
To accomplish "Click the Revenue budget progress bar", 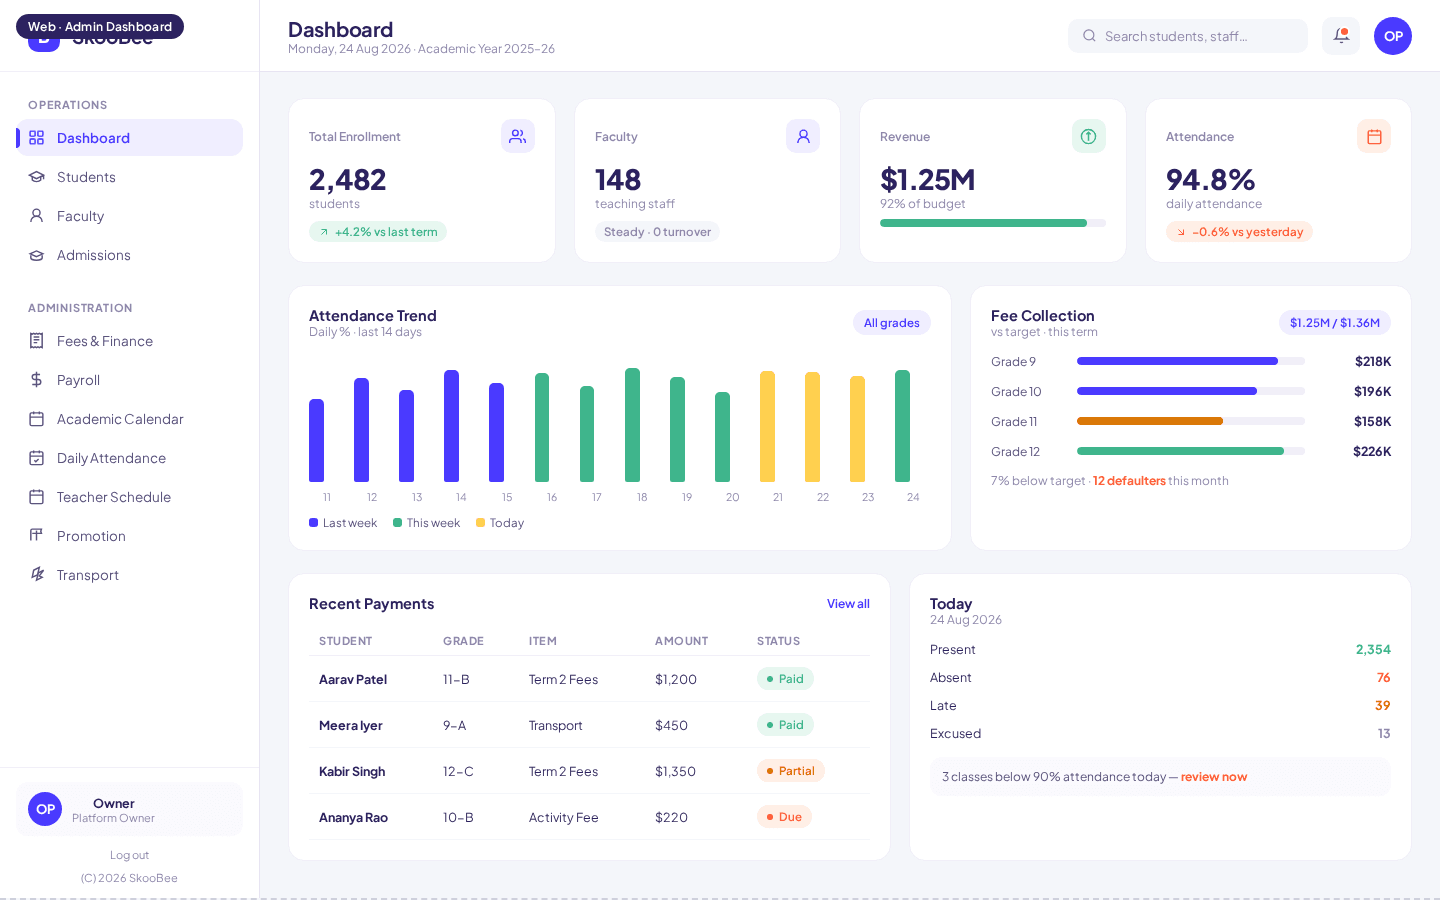I will (x=993, y=223).
